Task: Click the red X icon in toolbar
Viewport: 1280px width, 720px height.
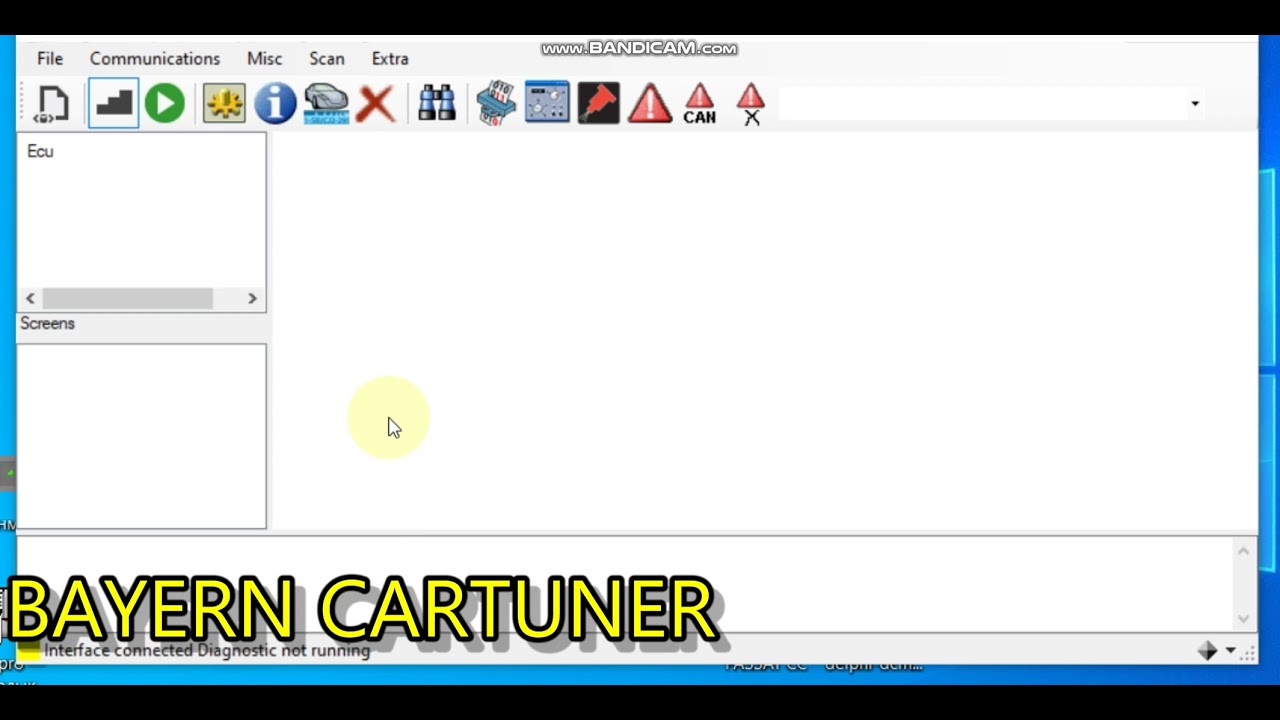Action: point(376,104)
